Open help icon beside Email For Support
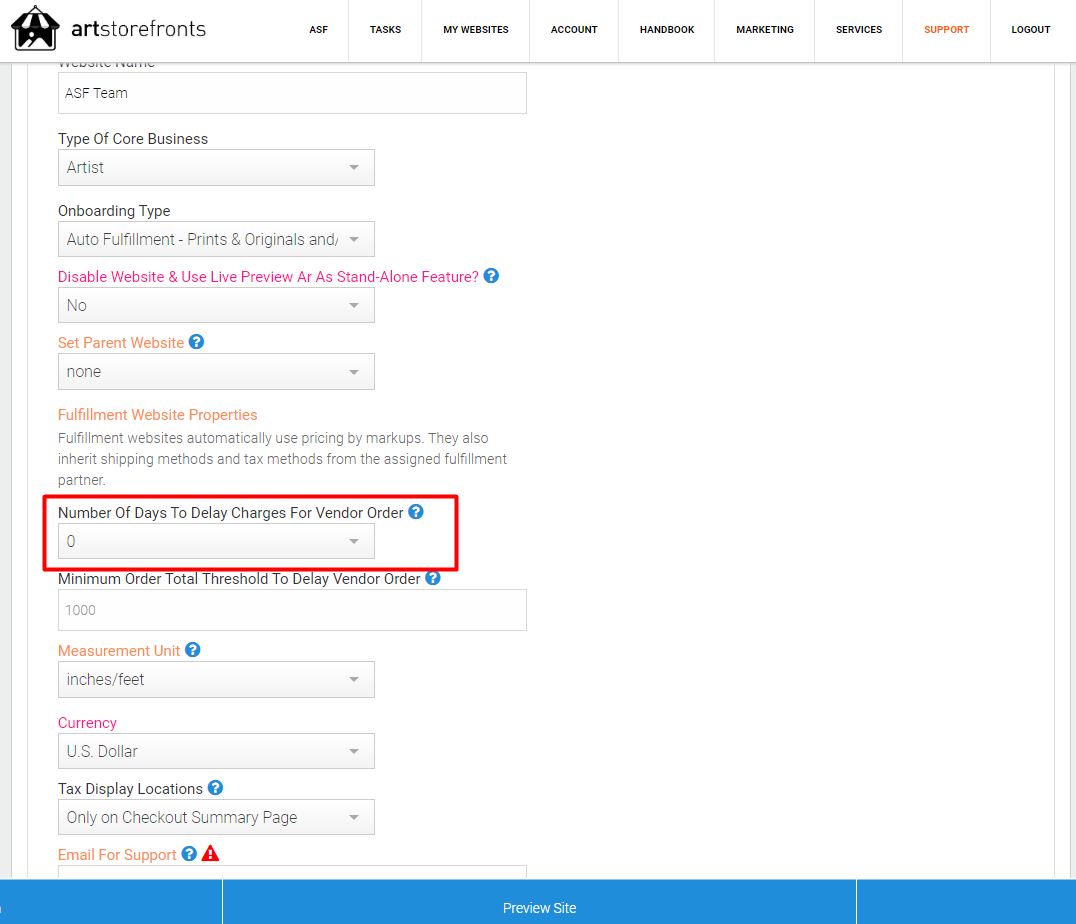The width and height of the screenshot is (1076, 924). (189, 854)
